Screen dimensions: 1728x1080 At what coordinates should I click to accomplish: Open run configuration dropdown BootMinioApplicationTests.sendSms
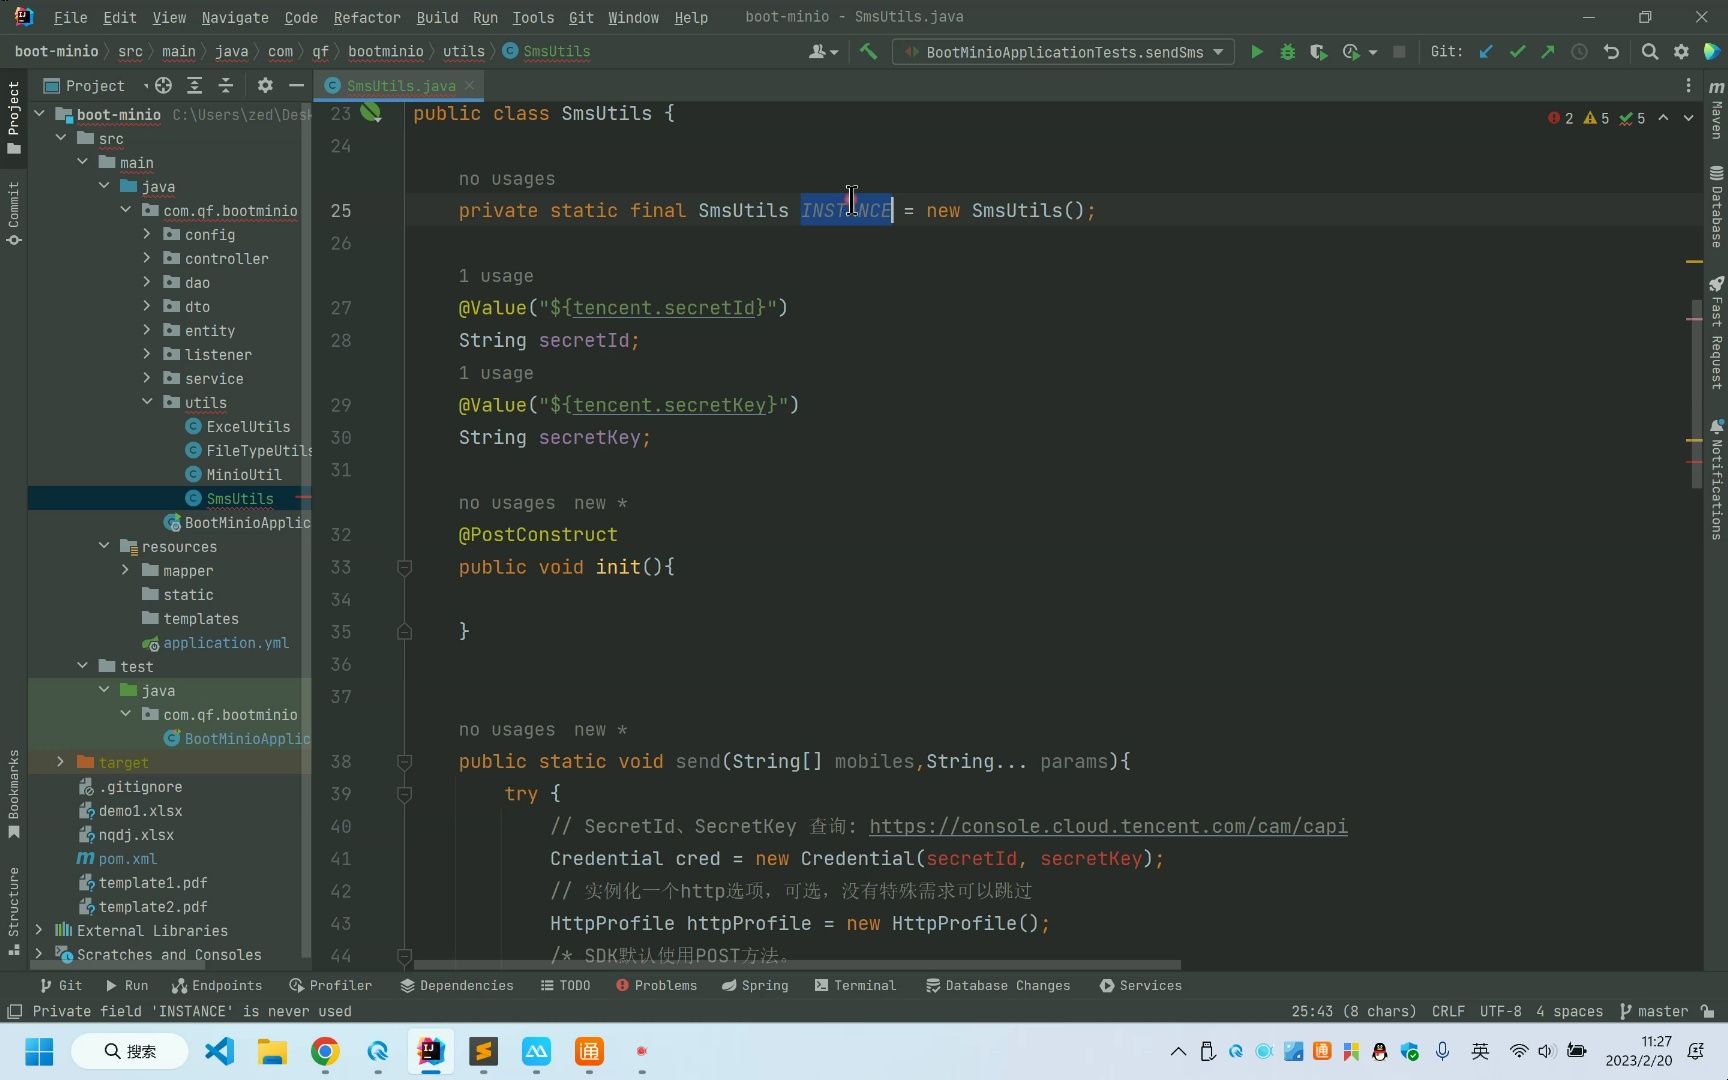(x=1063, y=52)
